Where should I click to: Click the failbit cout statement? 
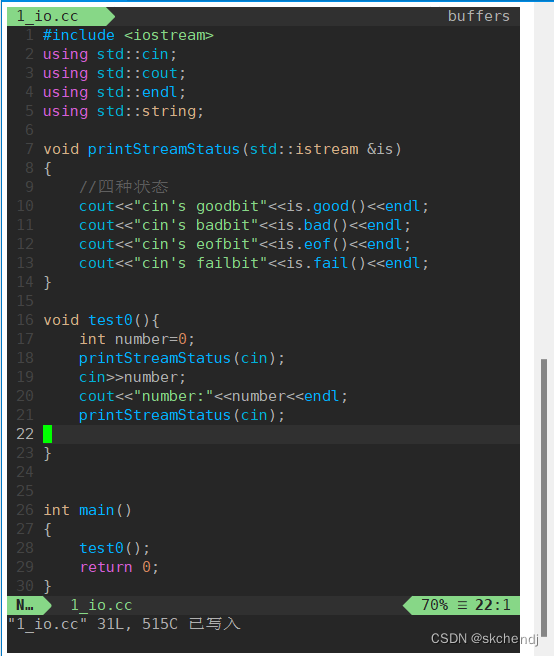pyautogui.click(x=254, y=263)
